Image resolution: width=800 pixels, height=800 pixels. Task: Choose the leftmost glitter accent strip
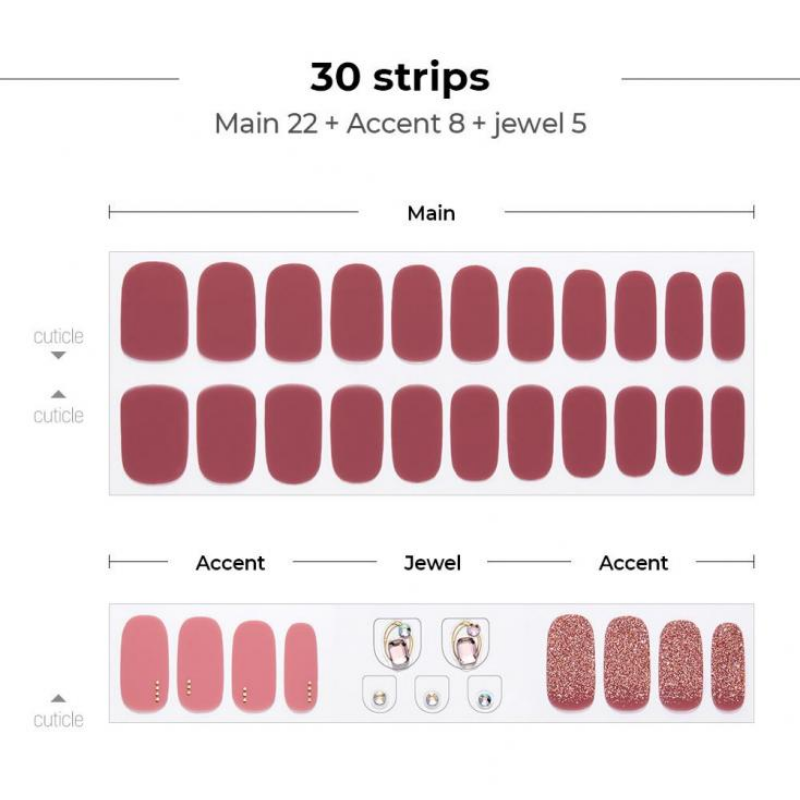[572, 661]
